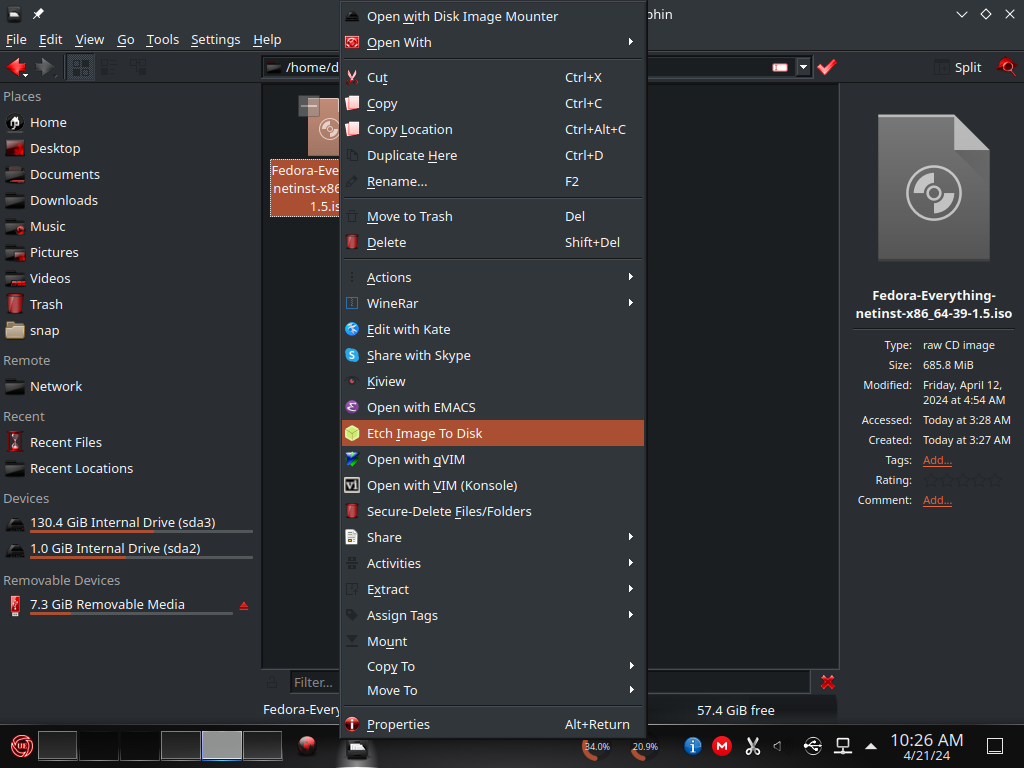Expand the Assign Tags submenu

point(493,616)
